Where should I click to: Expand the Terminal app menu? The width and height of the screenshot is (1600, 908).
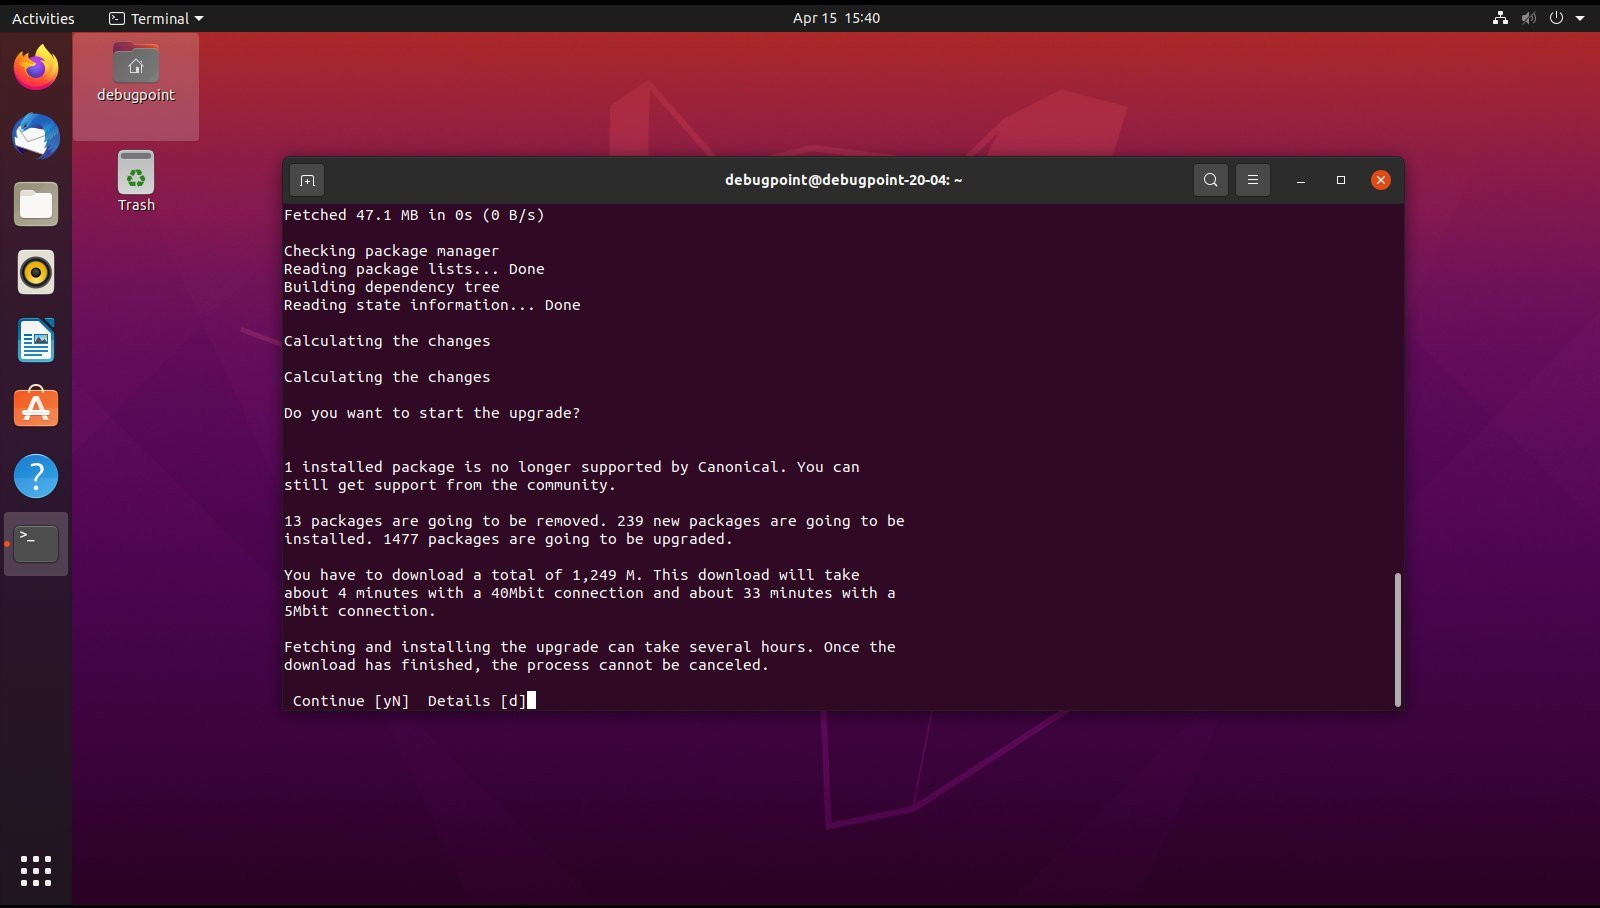(x=156, y=18)
